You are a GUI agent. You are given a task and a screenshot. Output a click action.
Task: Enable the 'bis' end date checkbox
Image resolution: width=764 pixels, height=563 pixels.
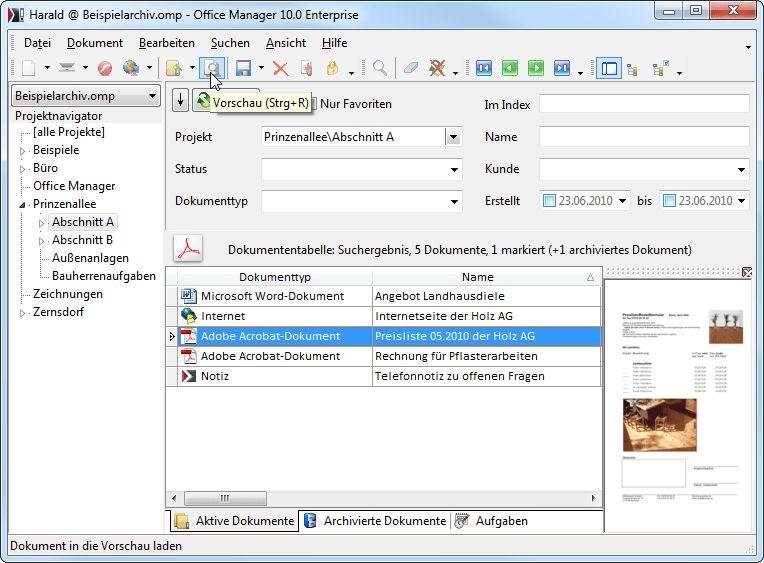[x=668, y=201]
